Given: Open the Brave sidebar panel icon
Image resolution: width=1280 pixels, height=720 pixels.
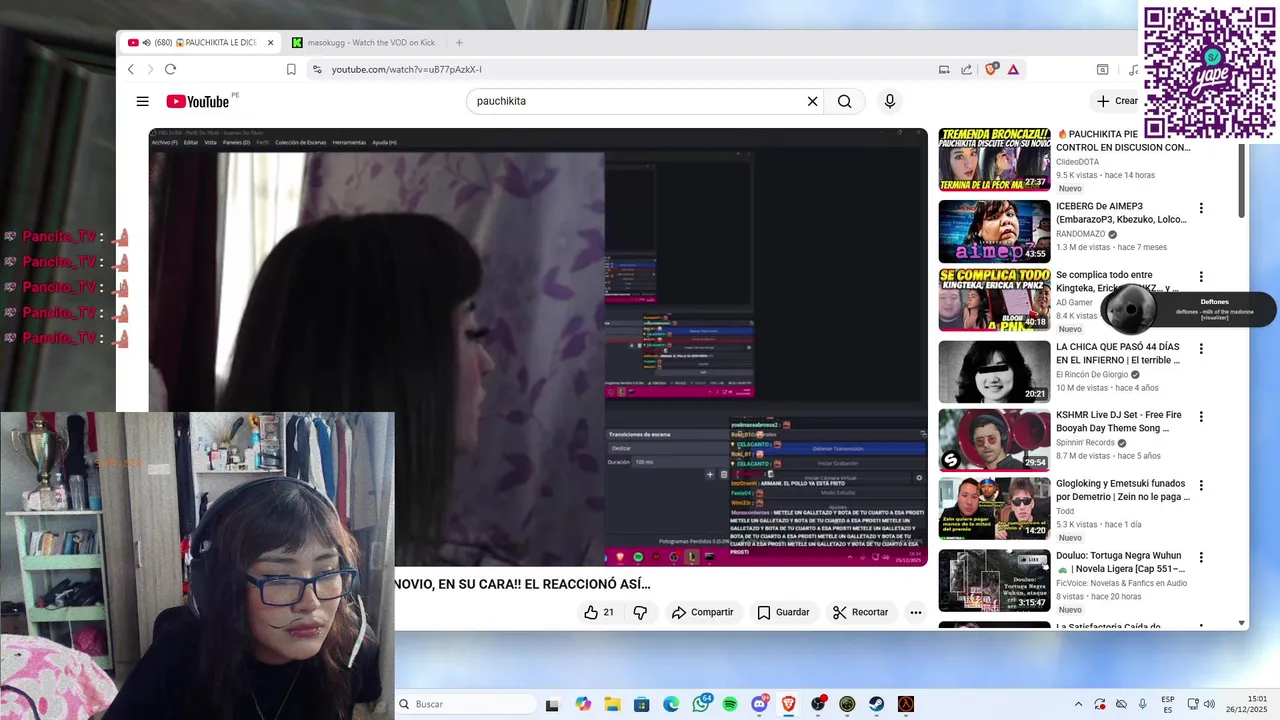Looking at the screenshot, I should [x=1102, y=69].
